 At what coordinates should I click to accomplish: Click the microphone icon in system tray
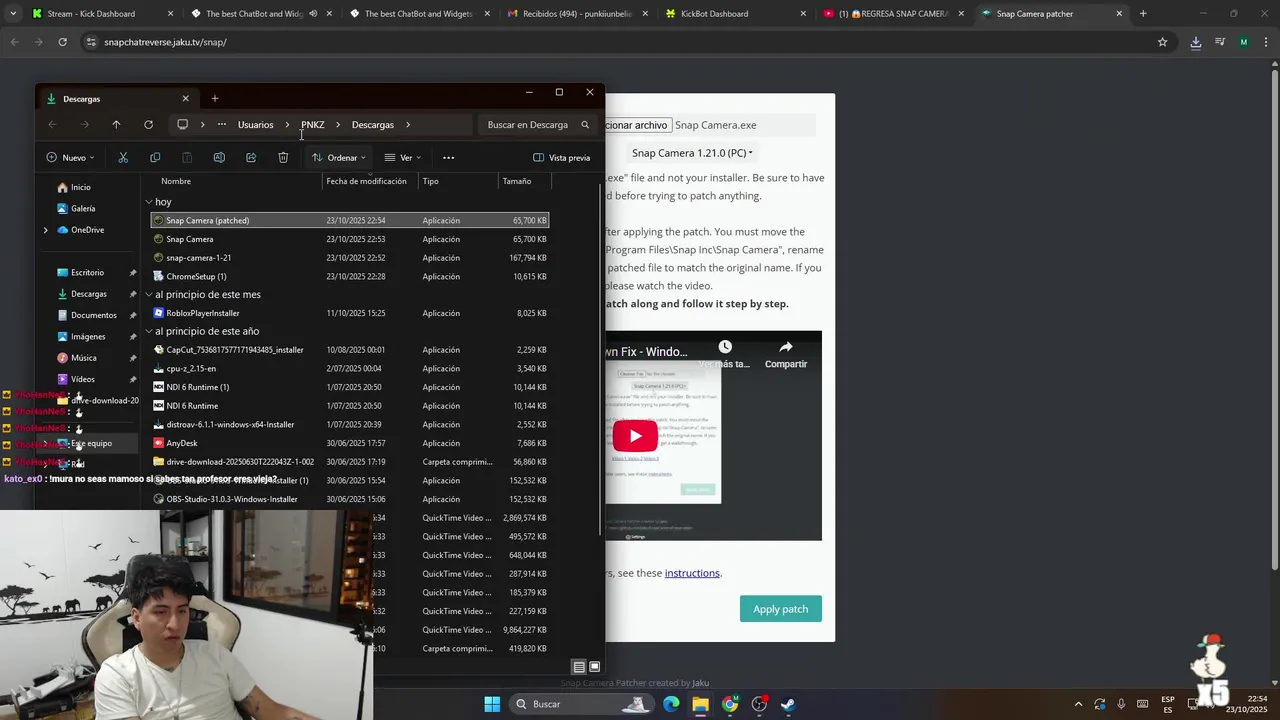click(1121, 704)
